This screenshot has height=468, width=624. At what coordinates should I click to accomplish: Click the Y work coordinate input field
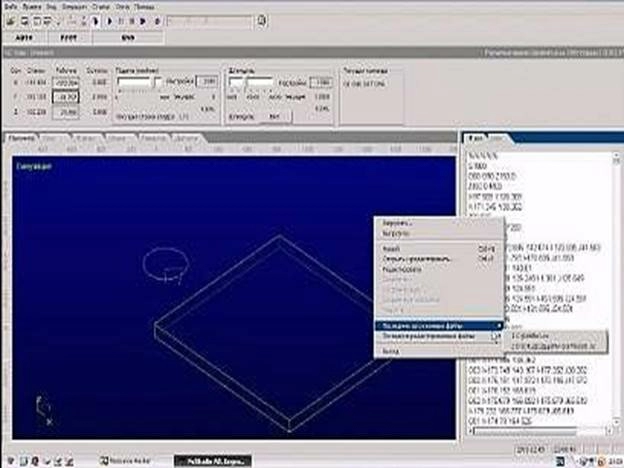(65, 97)
